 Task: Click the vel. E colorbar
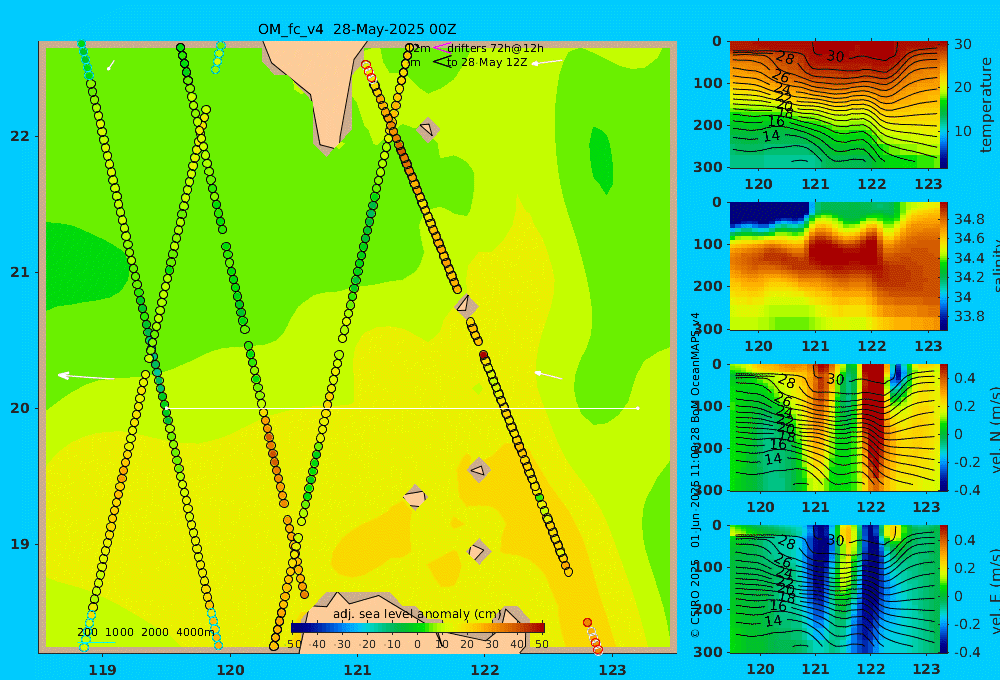(x=943, y=589)
